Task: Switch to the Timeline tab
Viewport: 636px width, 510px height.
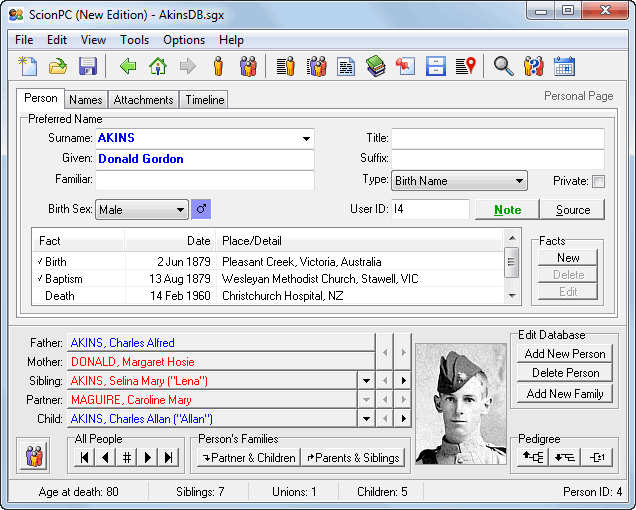Action: pyautogui.click(x=205, y=100)
